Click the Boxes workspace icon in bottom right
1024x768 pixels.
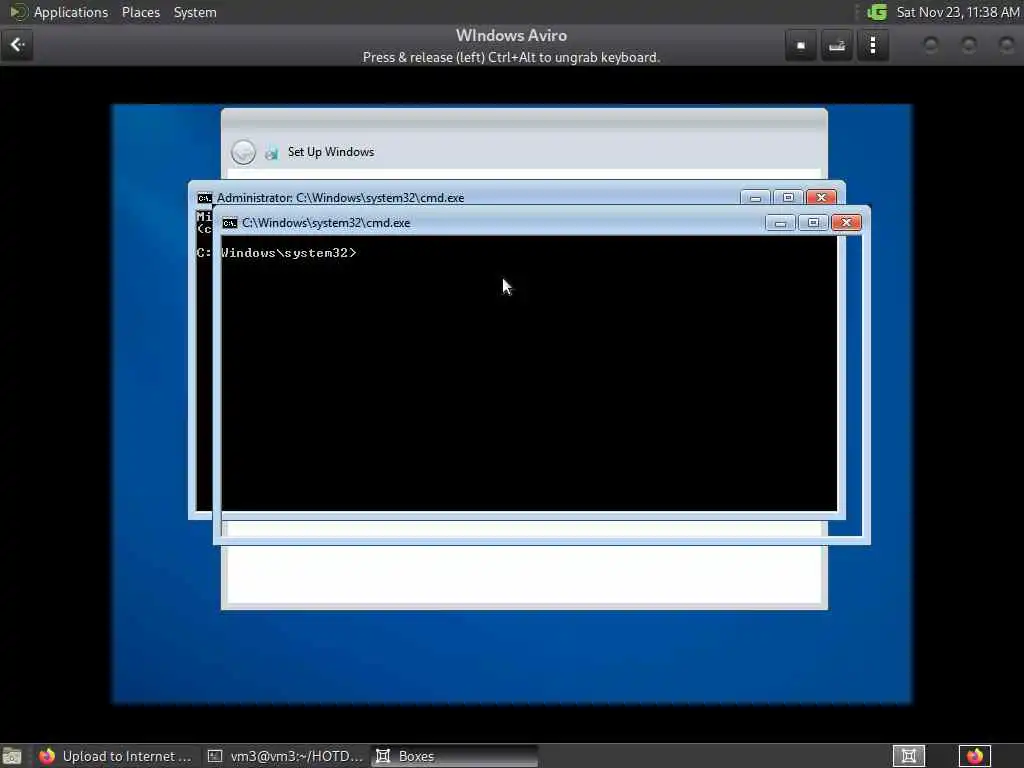908,756
